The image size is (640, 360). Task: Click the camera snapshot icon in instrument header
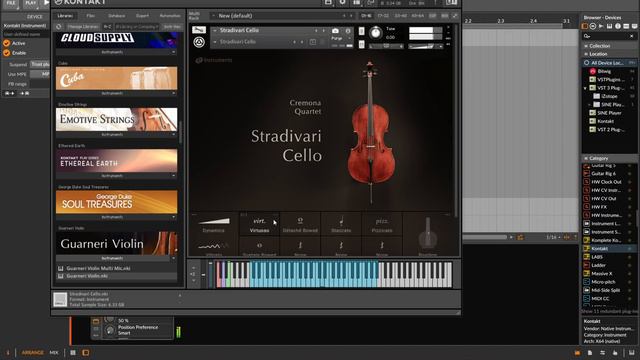pyautogui.click(x=335, y=31)
